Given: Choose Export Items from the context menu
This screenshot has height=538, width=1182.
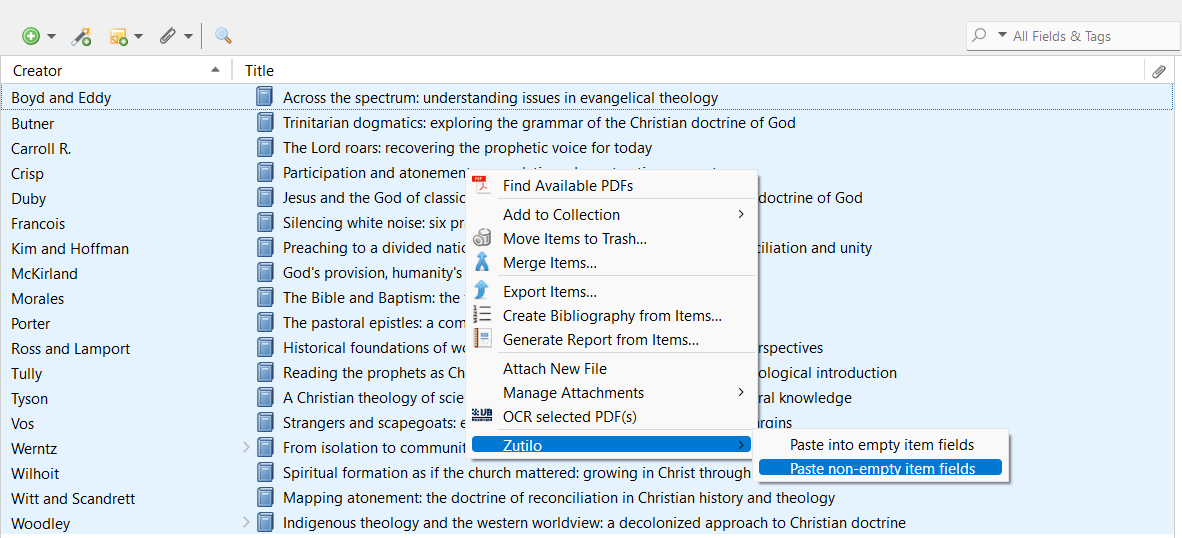Looking at the screenshot, I should click(x=549, y=292).
